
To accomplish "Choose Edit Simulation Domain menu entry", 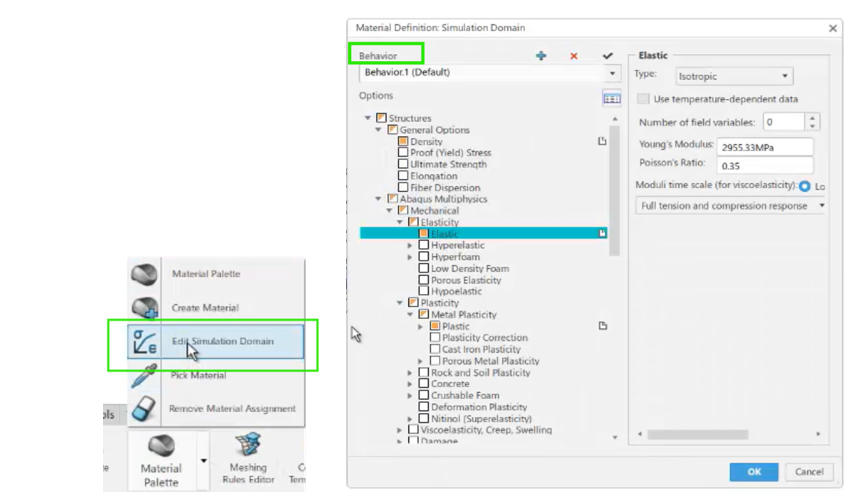I will tap(216, 342).
